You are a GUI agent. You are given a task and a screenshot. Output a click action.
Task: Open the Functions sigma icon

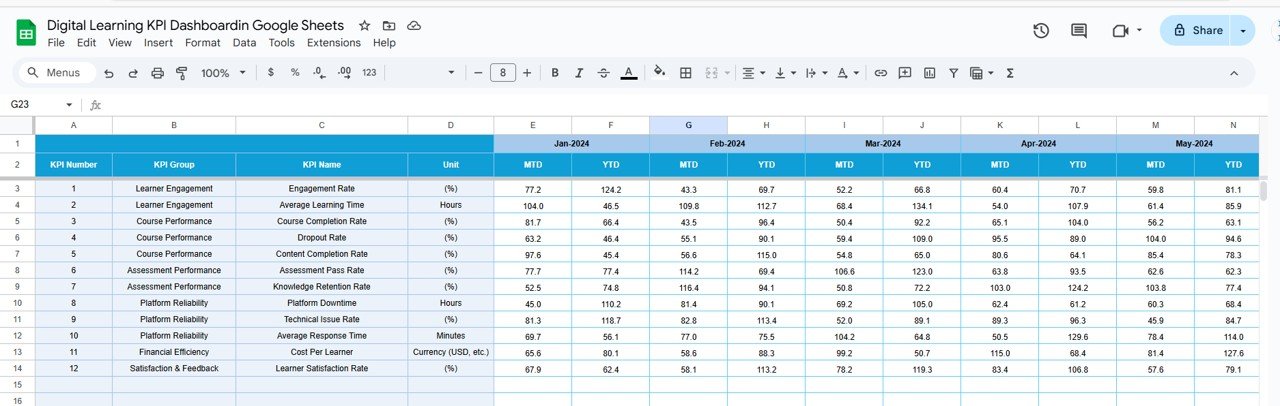(1009, 73)
